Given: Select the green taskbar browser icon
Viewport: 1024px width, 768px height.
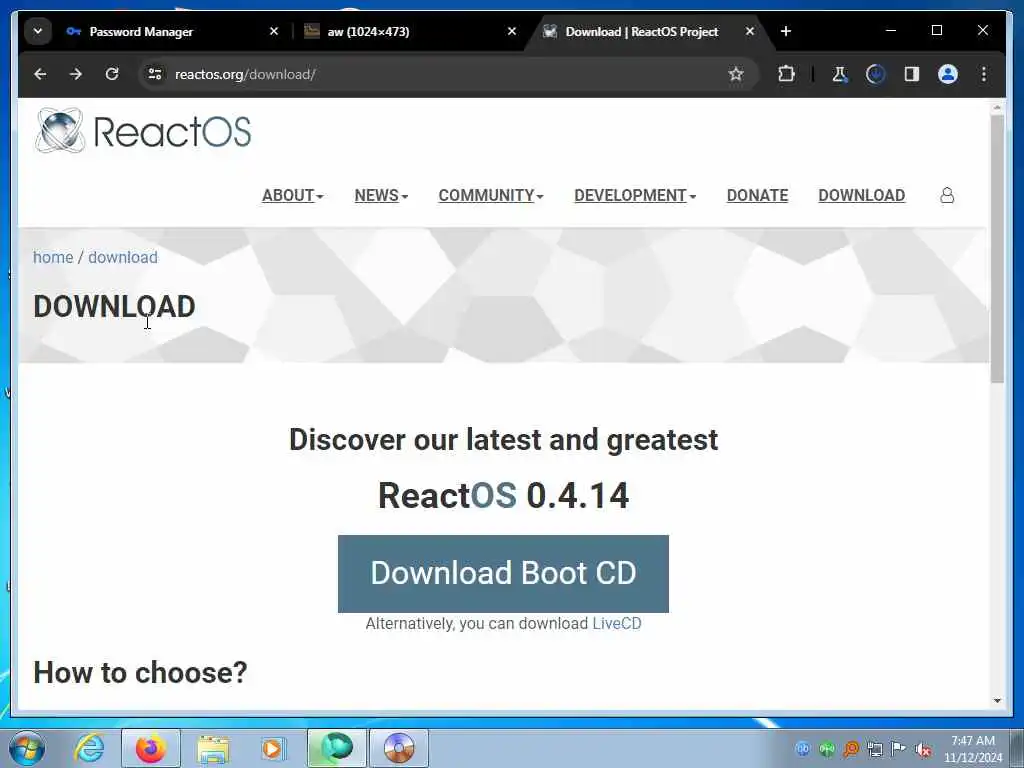Looking at the screenshot, I should pos(337,748).
